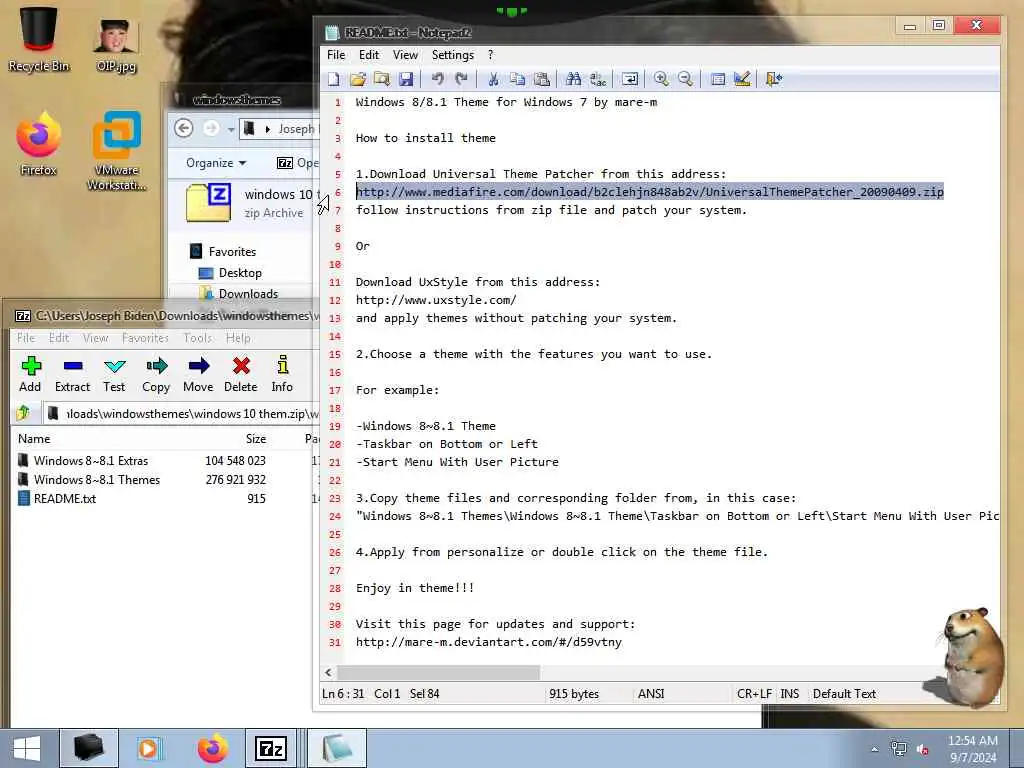Screen dimensions: 1024x768
Task: Click the Extract button in 7-Zip
Action: (72, 374)
